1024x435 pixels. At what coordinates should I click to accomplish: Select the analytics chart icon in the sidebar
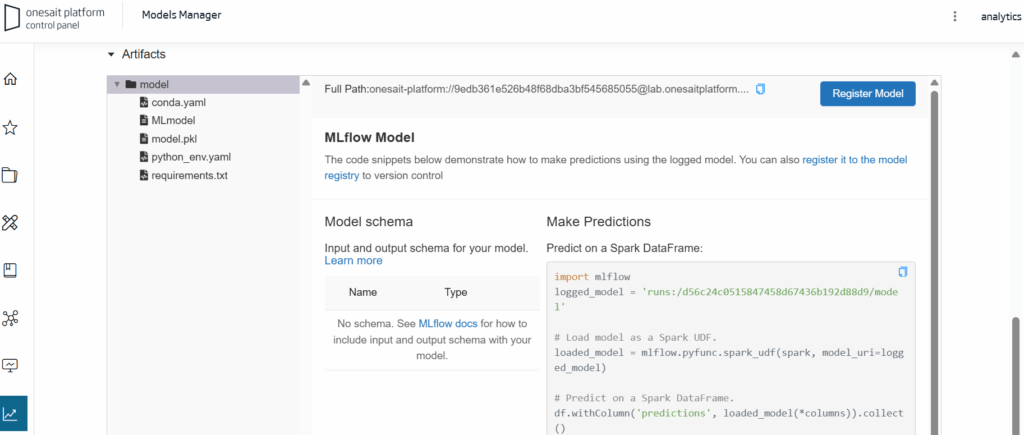click(14, 413)
